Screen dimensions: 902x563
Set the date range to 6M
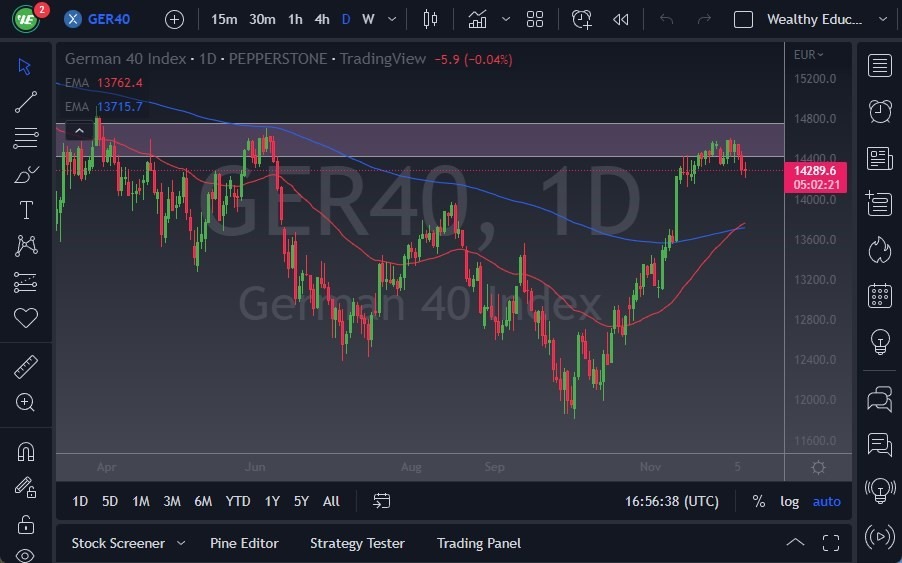203,501
